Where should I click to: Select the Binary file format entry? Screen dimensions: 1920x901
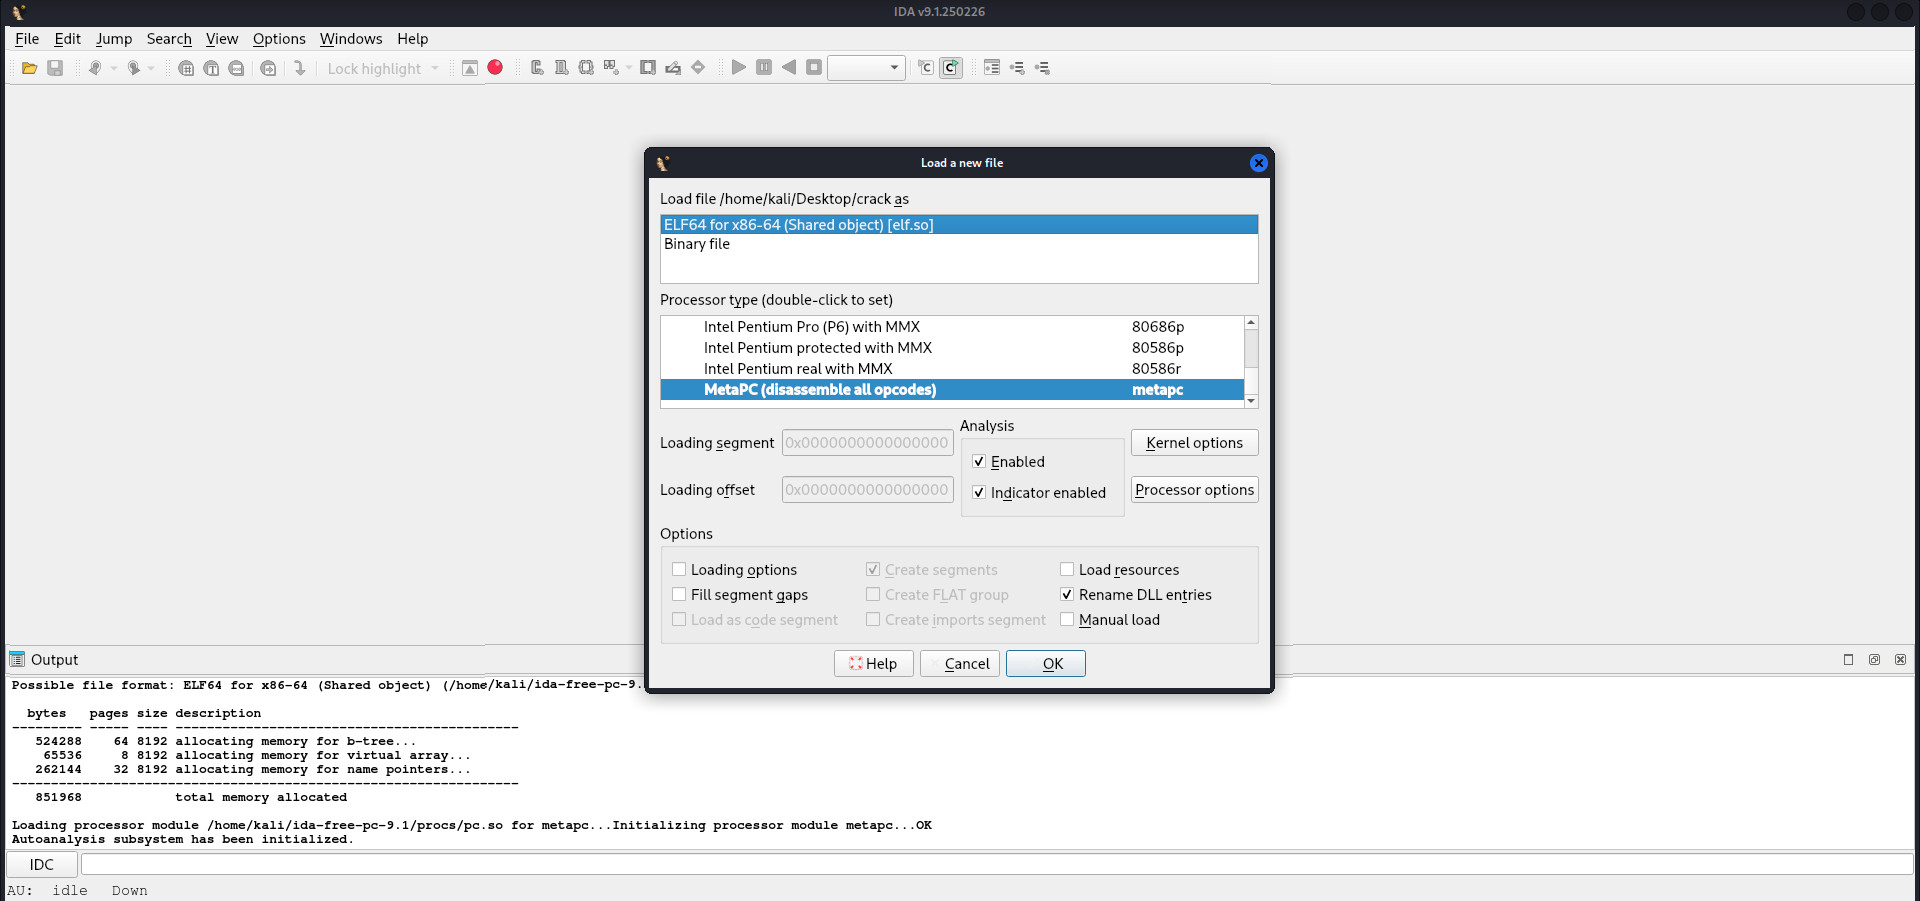tap(959, 244)
